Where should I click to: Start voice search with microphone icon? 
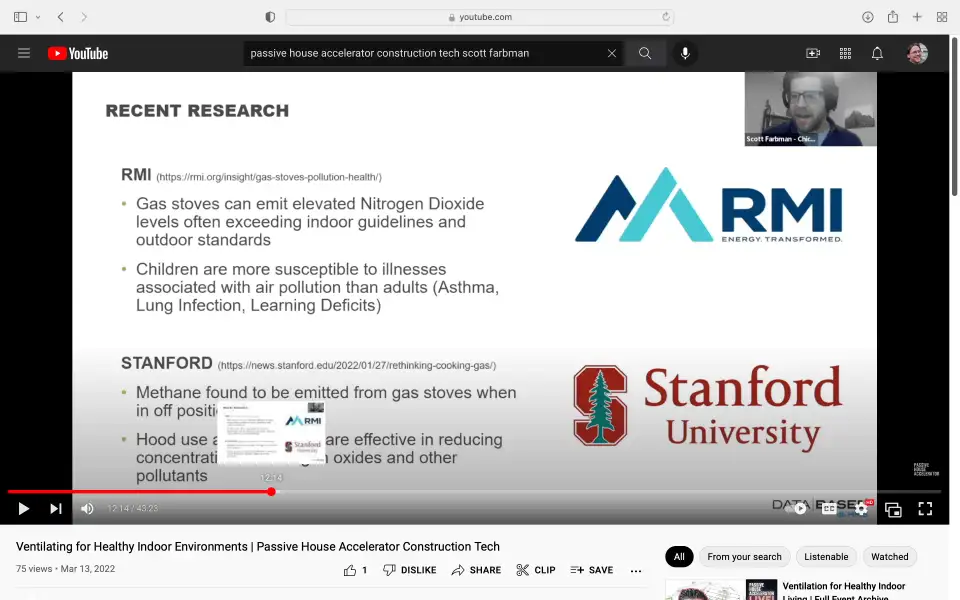(x=685, y=53)
